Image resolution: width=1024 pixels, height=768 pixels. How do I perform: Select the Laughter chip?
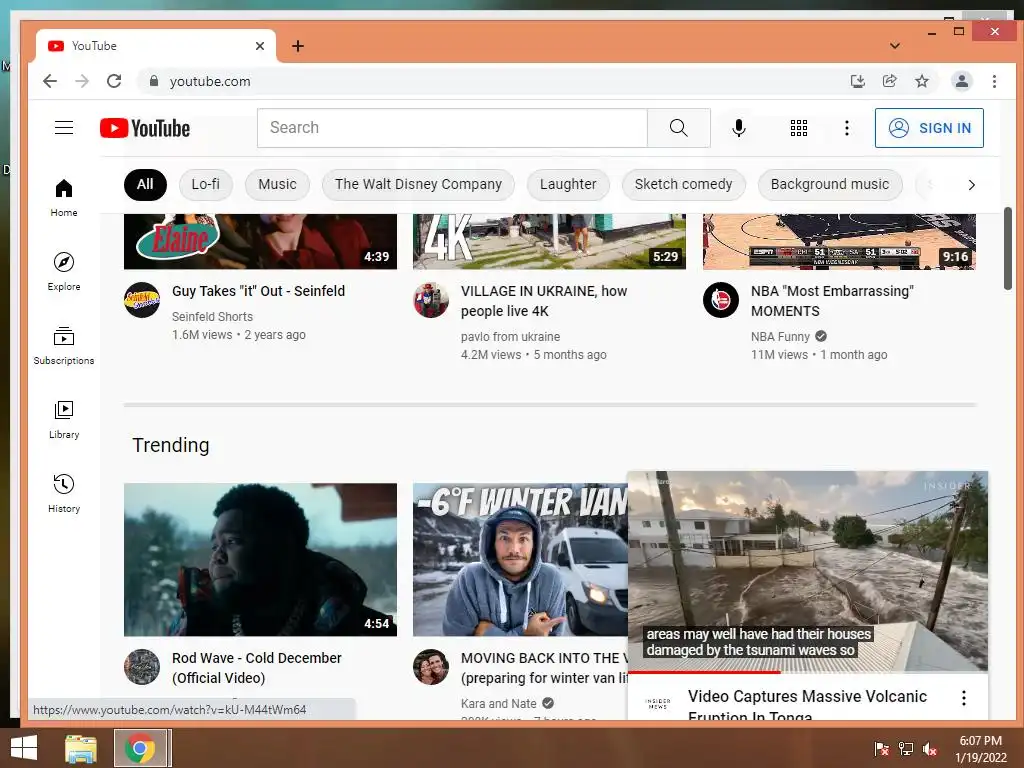568,184
